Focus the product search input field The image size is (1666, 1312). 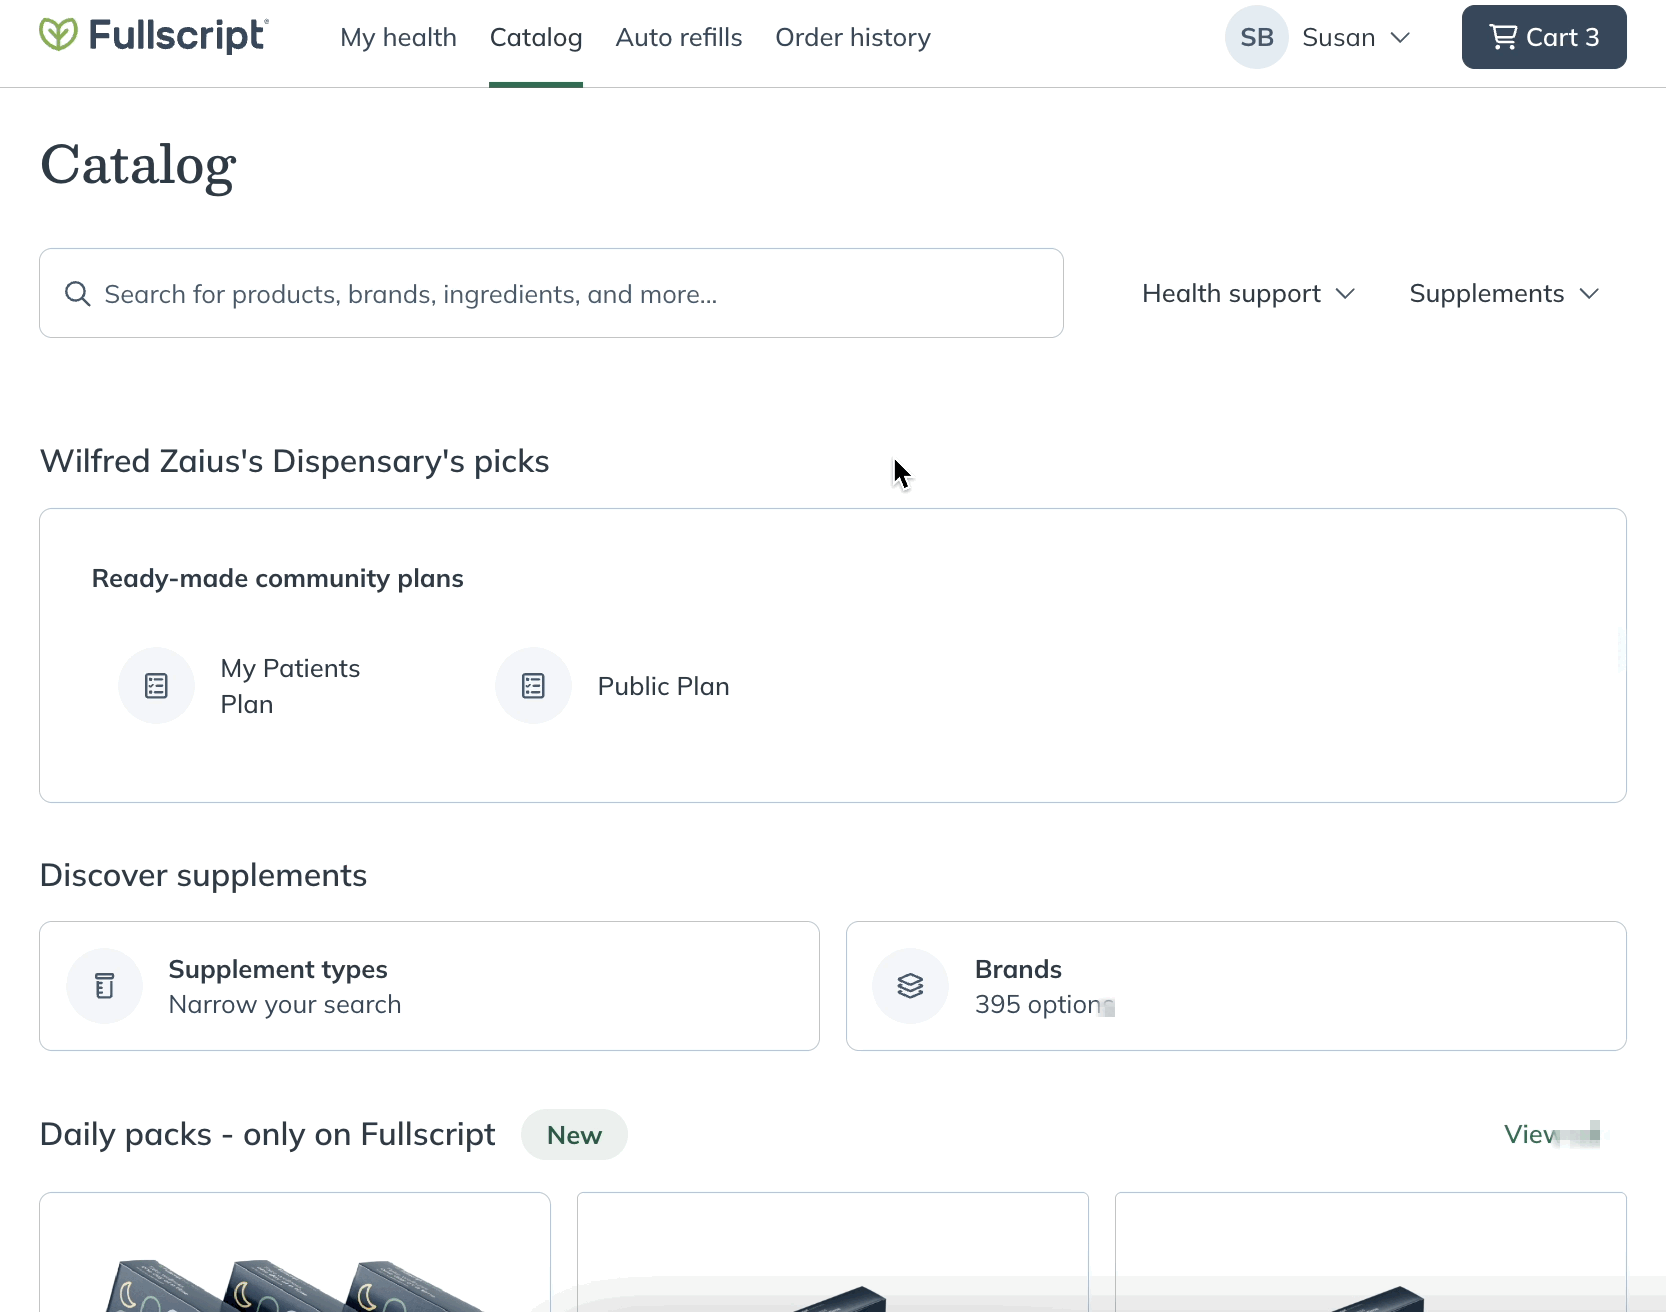(x=551, y=293)
